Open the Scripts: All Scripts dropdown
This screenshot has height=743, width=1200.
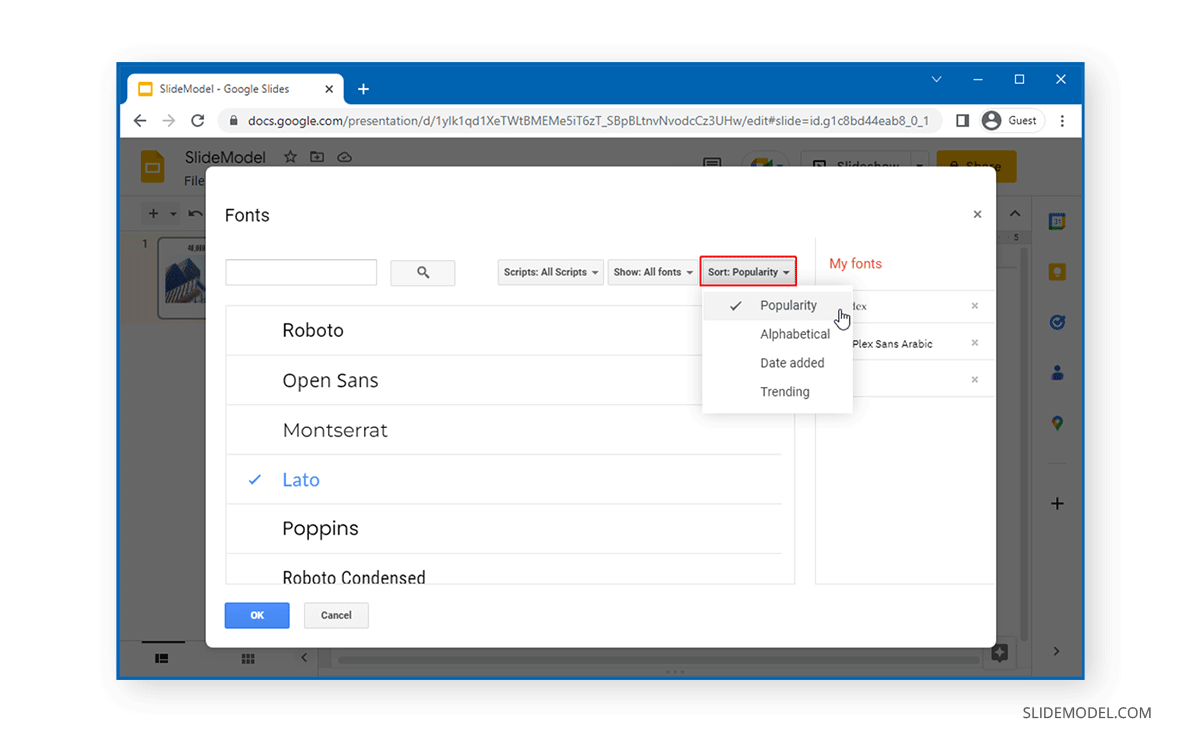550,271
